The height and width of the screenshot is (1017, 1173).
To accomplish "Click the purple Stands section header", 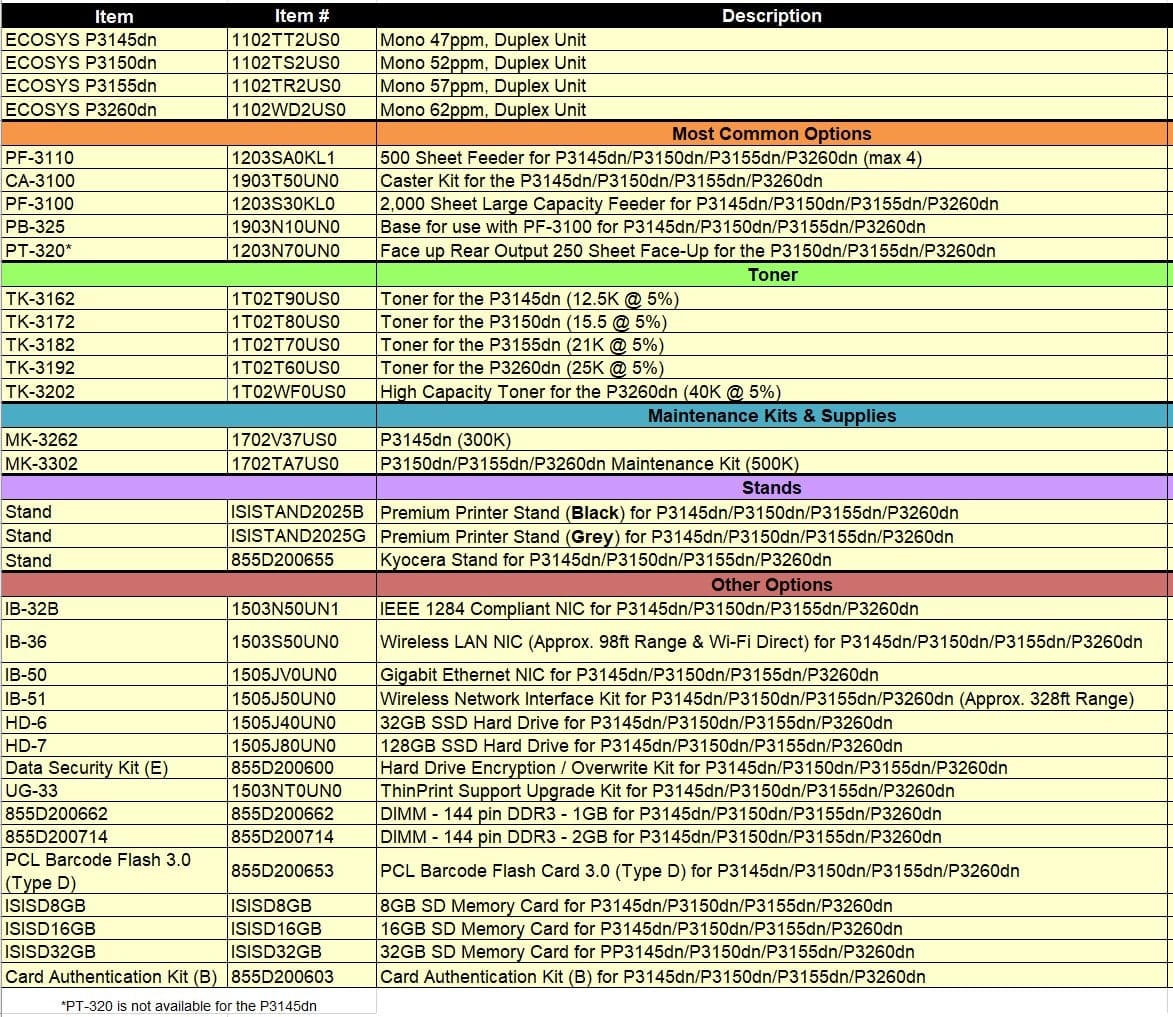I will pos(771,488).
